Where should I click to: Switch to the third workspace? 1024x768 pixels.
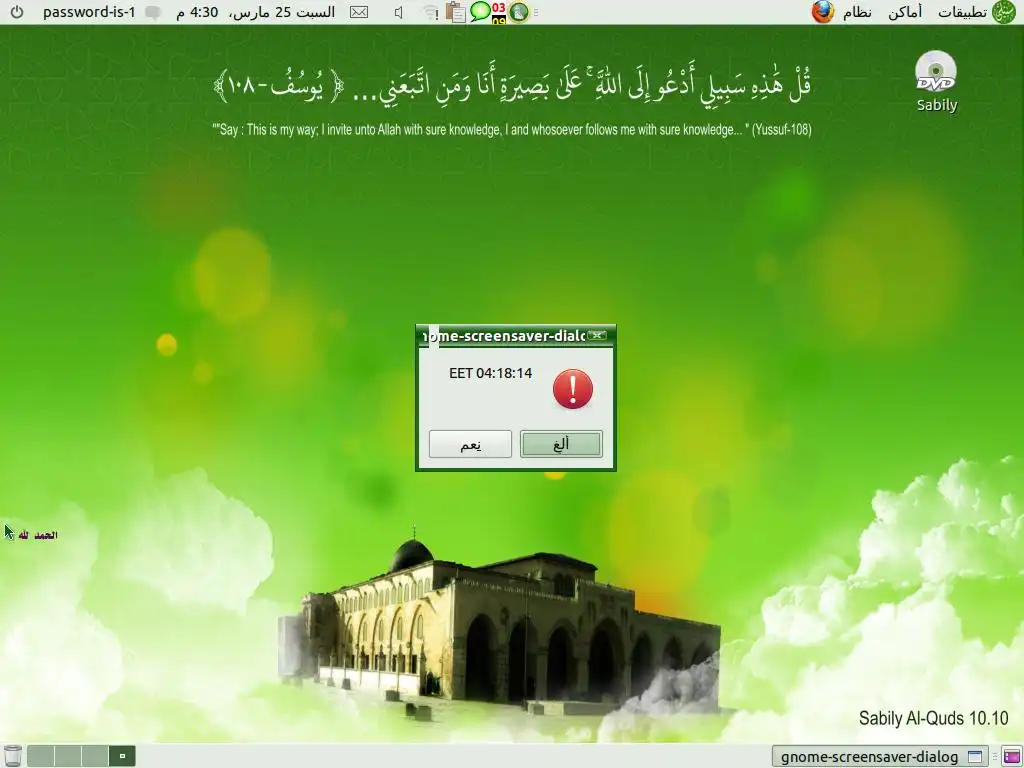pyautogui.click(x=94, y=756)
